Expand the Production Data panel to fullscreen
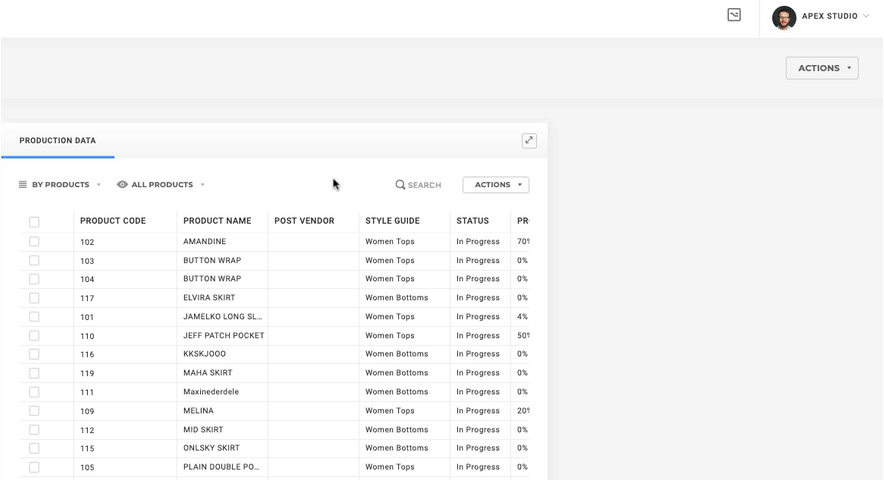884x480 pixels. 529,141
